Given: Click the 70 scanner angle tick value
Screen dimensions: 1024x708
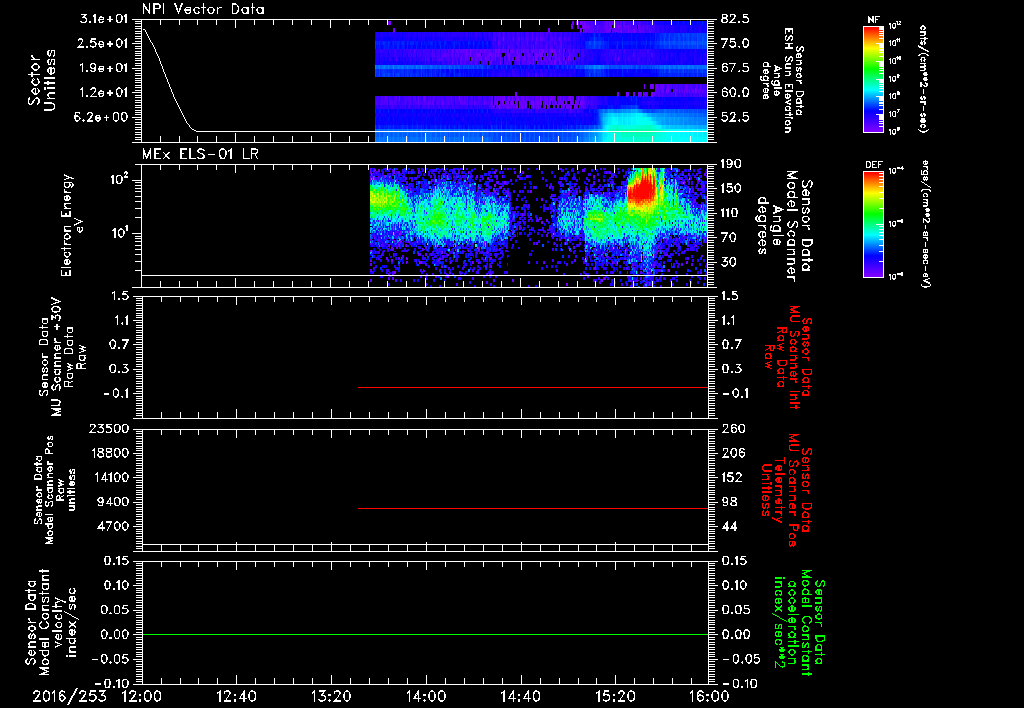Looking at the screenshot, I should tap(728, 238).
